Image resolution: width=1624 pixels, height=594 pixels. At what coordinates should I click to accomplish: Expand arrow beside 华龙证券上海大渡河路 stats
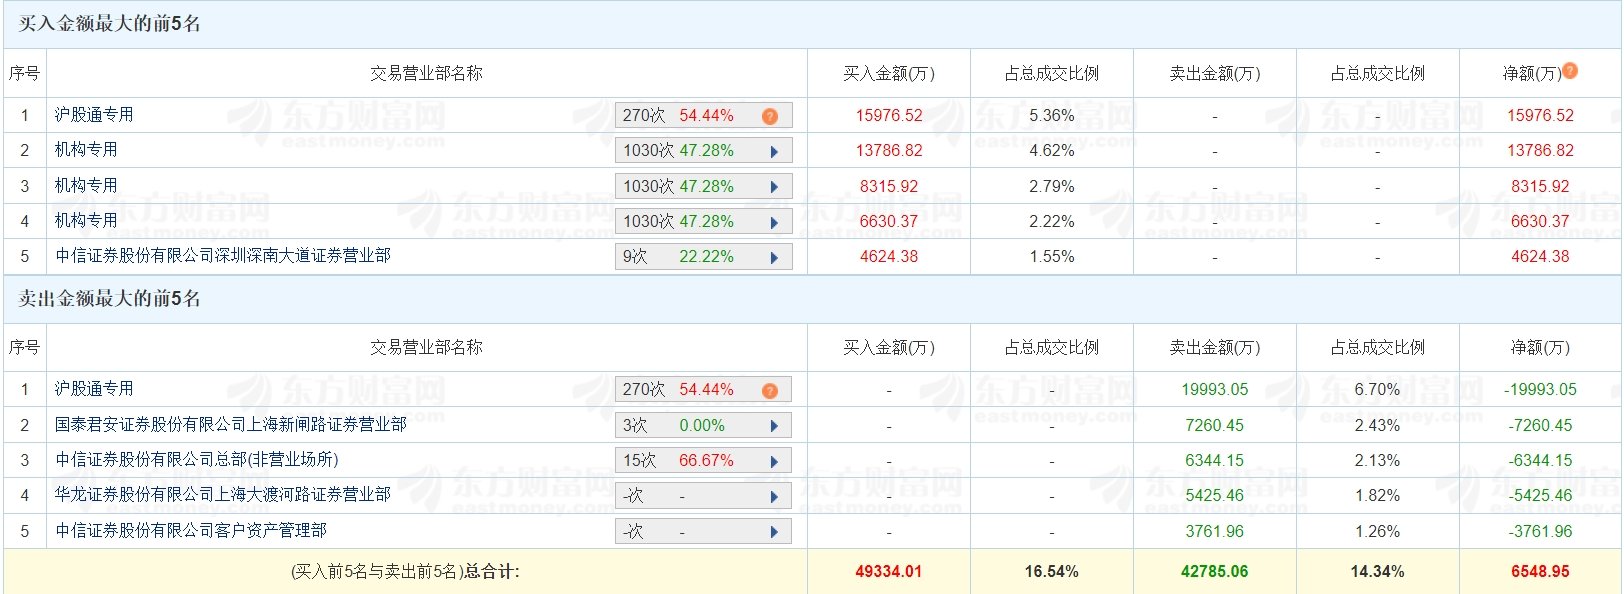(x=774, y=496)
